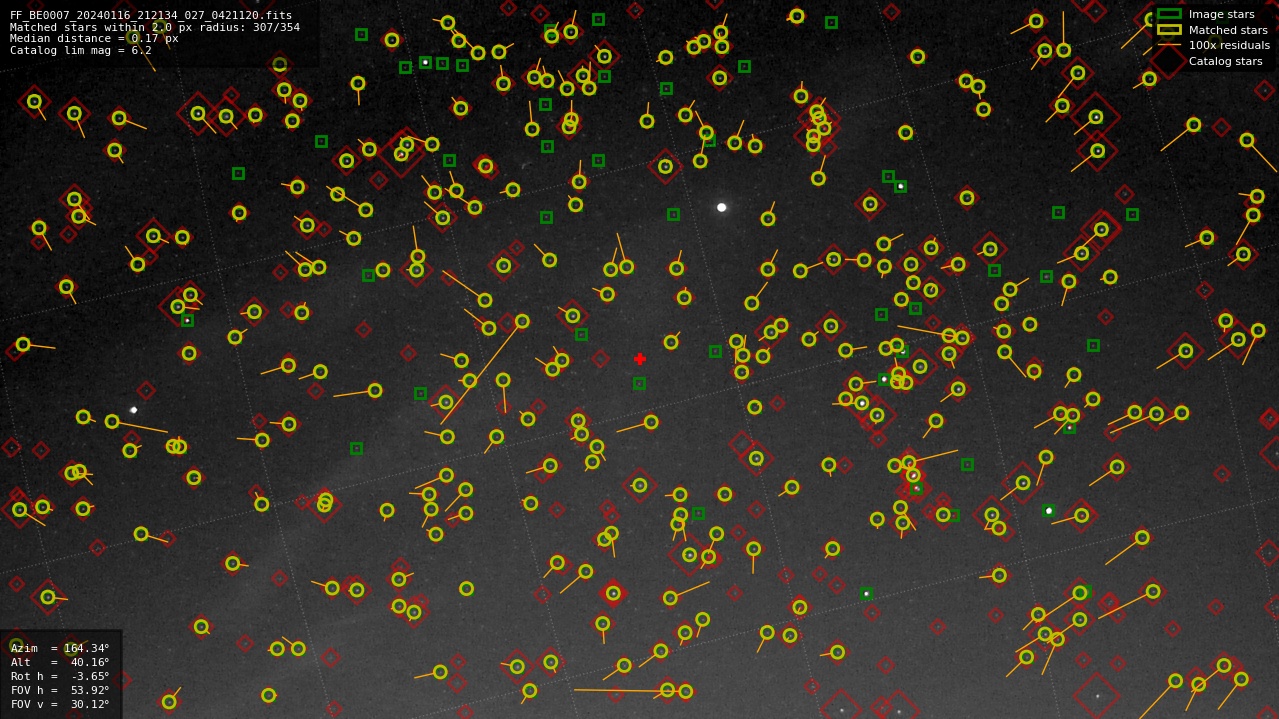Viewport: 1279px width, 719px height.
Task: Click the orange 100x residuals legend line
Action: click(1169, 45)
